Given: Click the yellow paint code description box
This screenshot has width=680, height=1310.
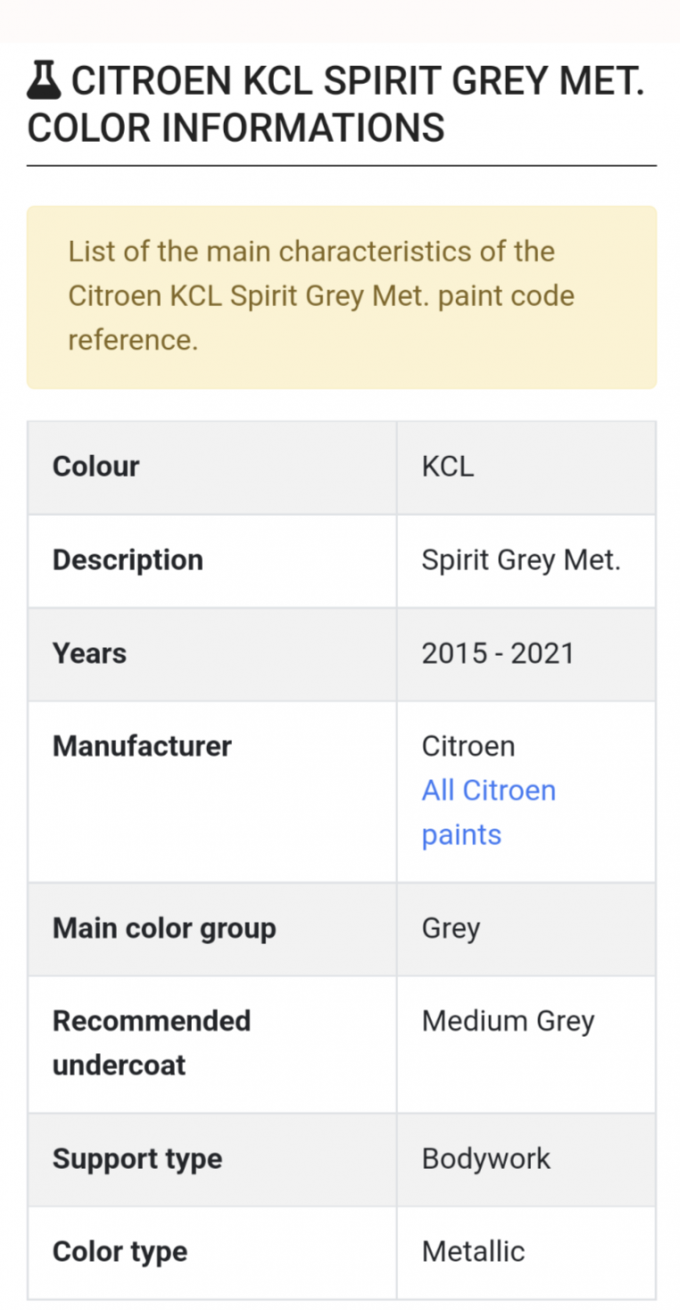Looking at the screenshot, I should point(341,296).
